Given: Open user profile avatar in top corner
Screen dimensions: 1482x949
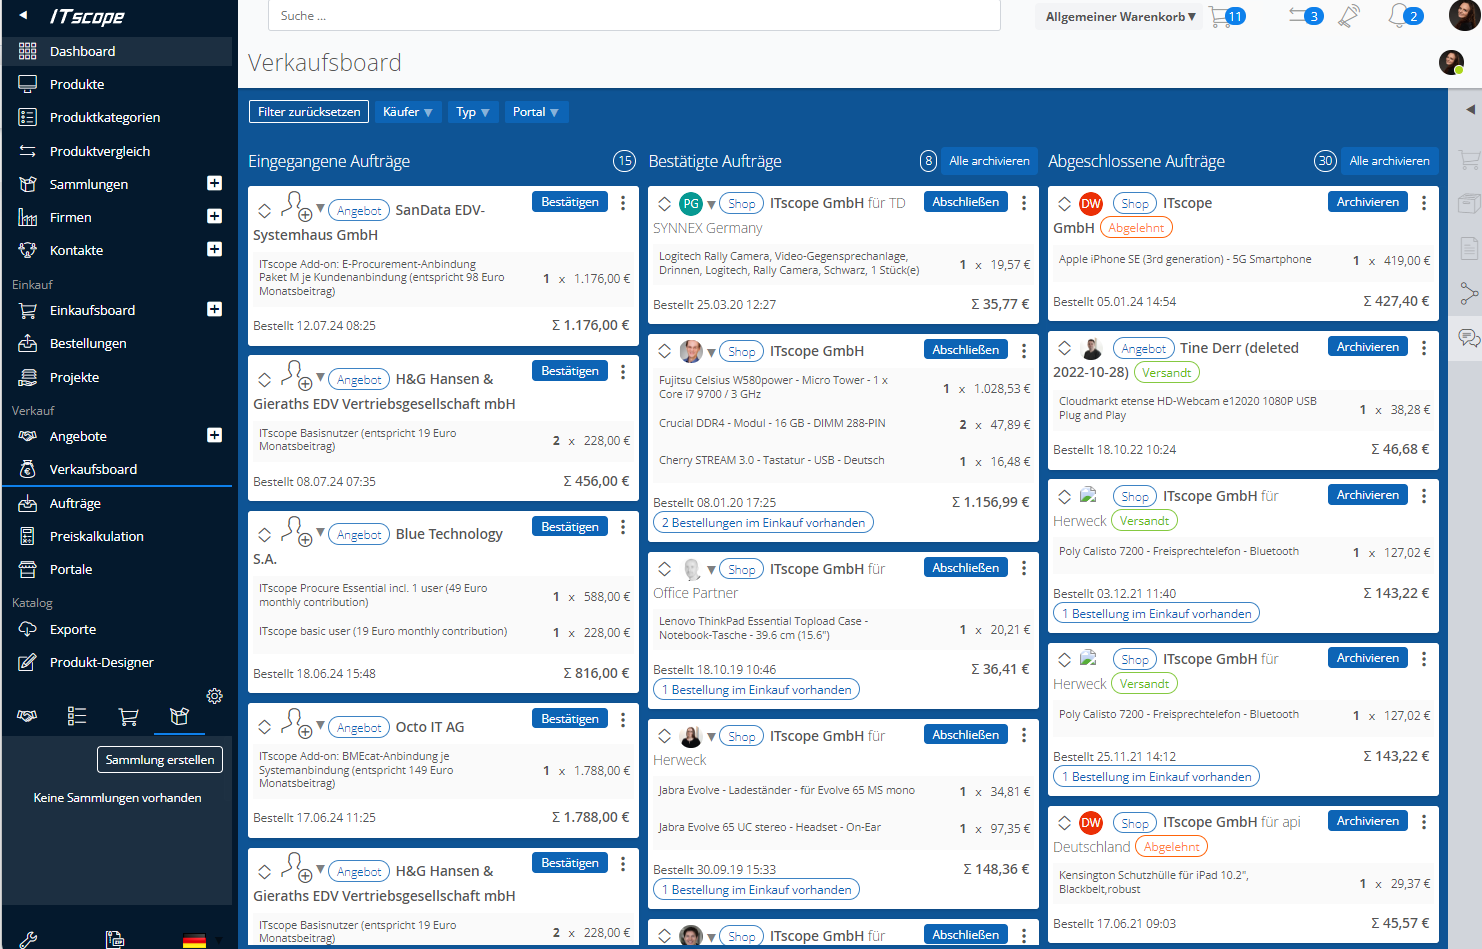Looking at the screenshot, I should [x=1464, y=15].
